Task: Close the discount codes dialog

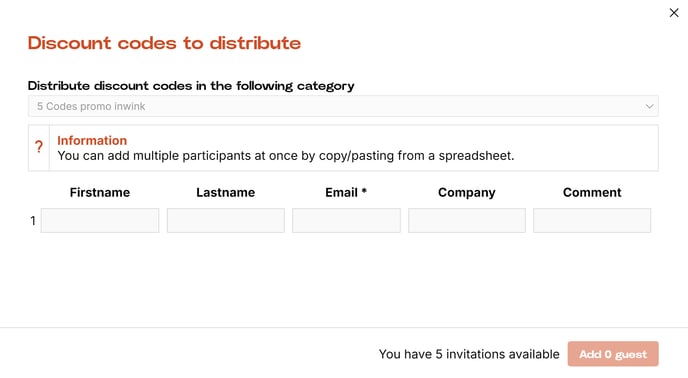Action: (x=674, y=13)
